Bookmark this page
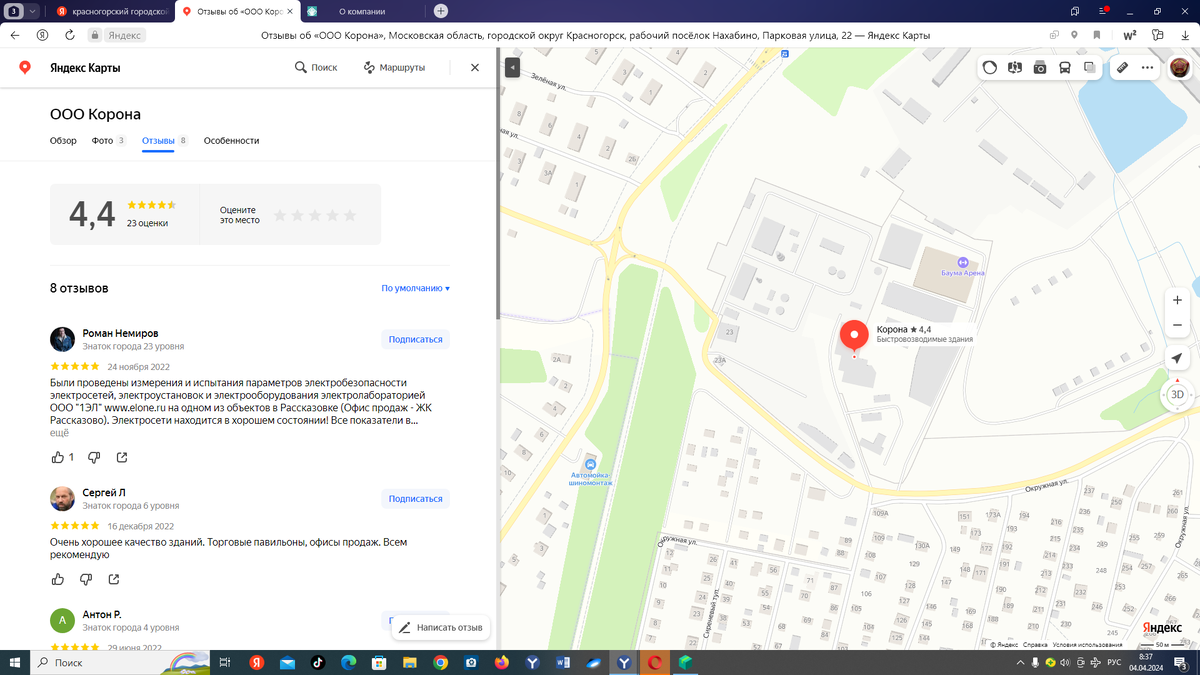Viewport: 1200px width, 675px height. click(x=1097, y=35)
